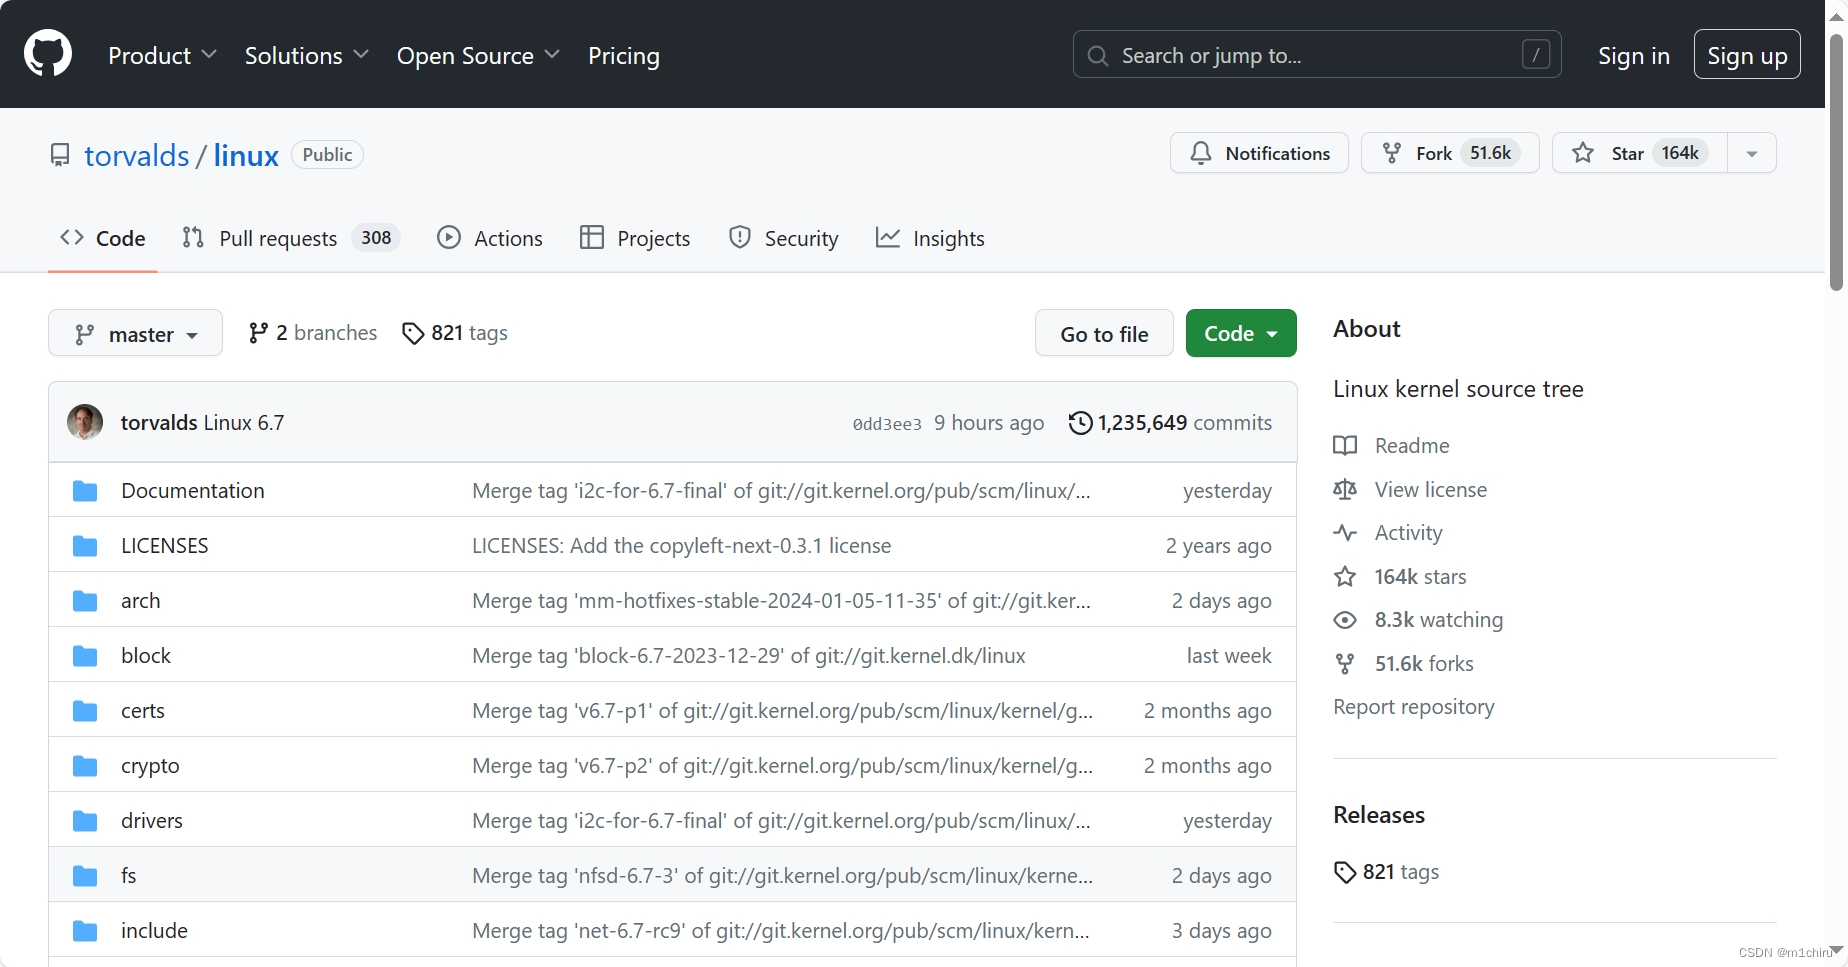
Task: Click the repository icon beside torvalds
Action: [x=60, y=155]
